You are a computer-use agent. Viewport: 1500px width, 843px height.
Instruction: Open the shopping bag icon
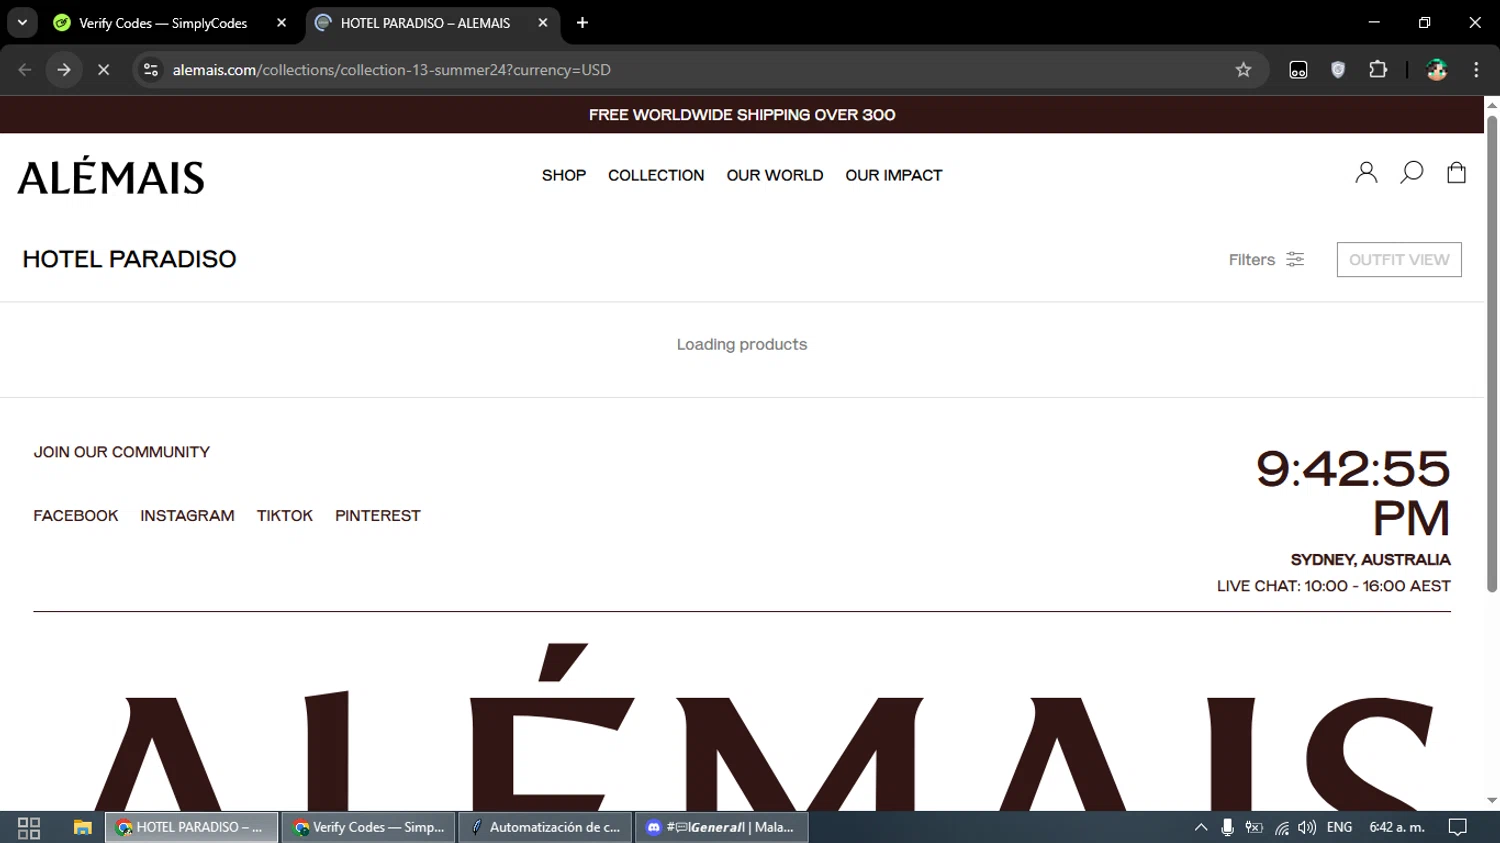(1457, 173)
